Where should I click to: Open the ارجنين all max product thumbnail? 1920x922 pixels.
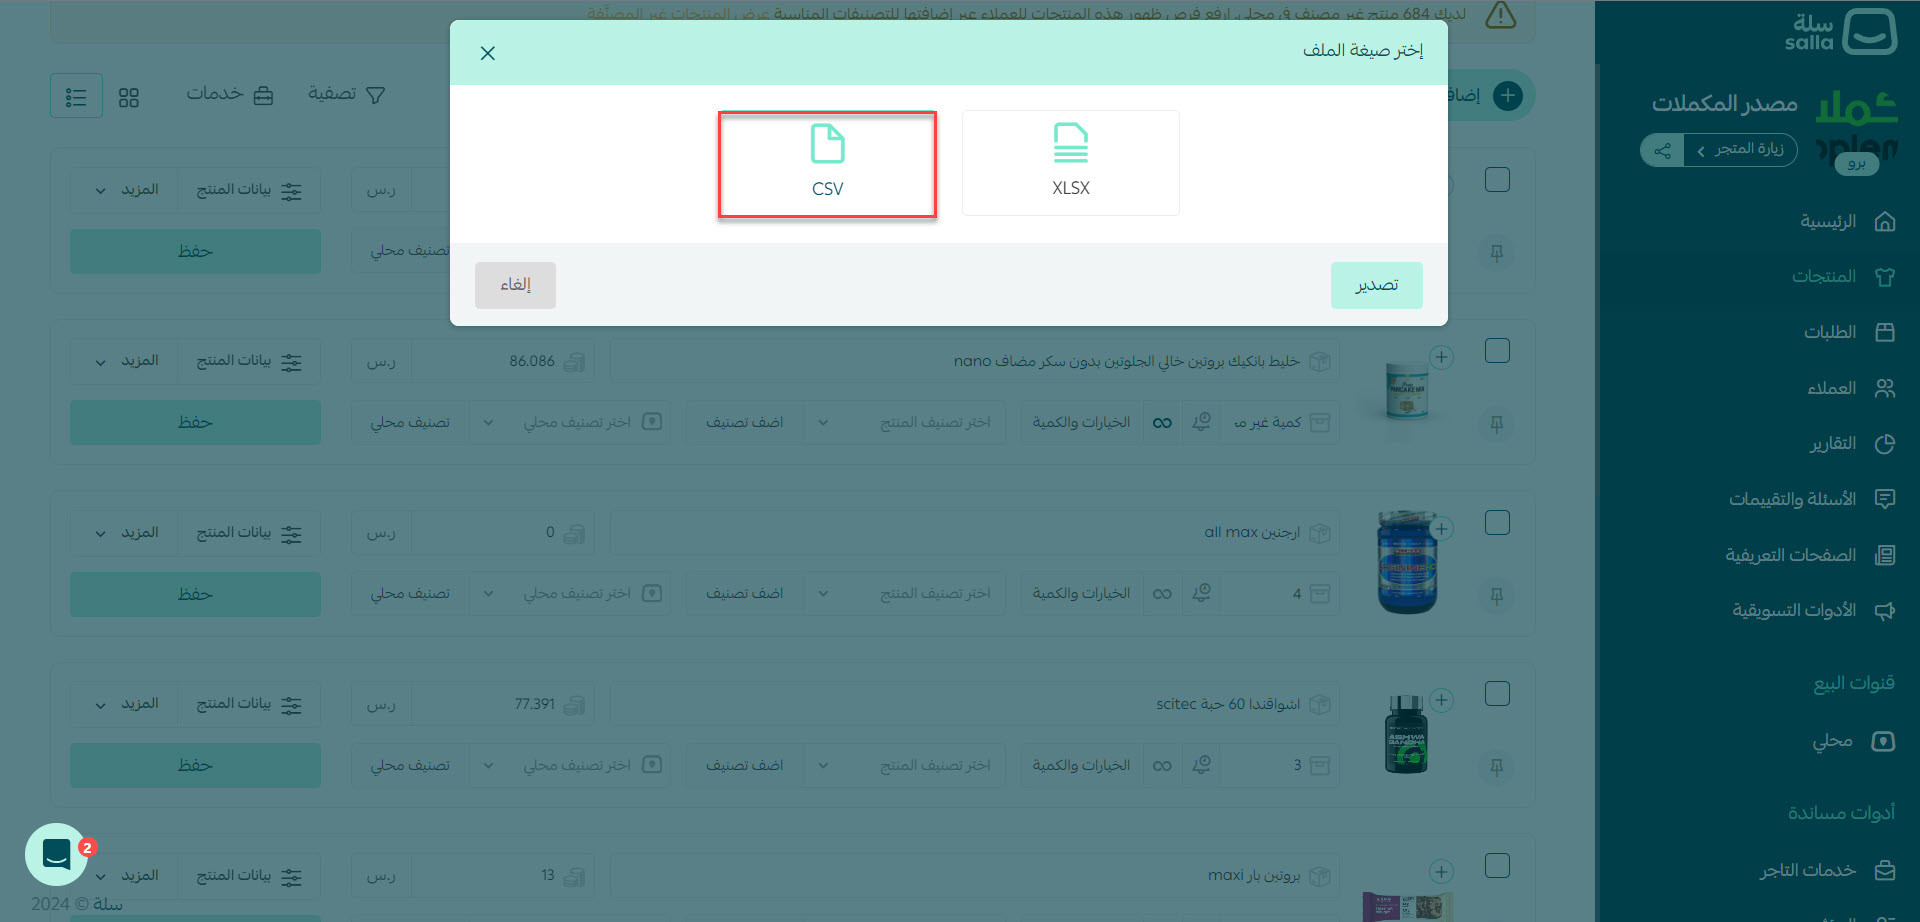(1406, 563)
